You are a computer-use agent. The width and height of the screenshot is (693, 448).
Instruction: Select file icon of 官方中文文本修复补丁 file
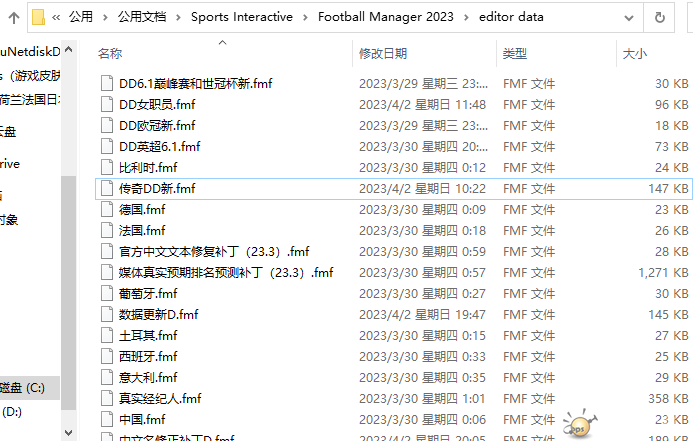pos(107,251)
